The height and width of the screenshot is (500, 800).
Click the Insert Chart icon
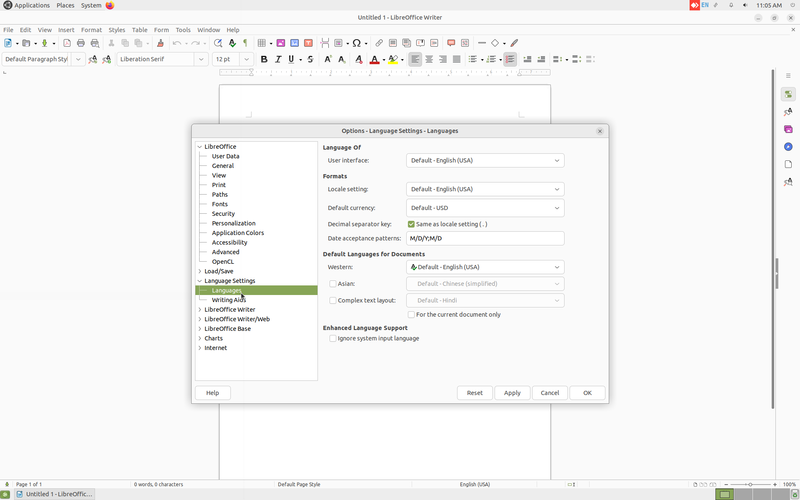(294, 43)
